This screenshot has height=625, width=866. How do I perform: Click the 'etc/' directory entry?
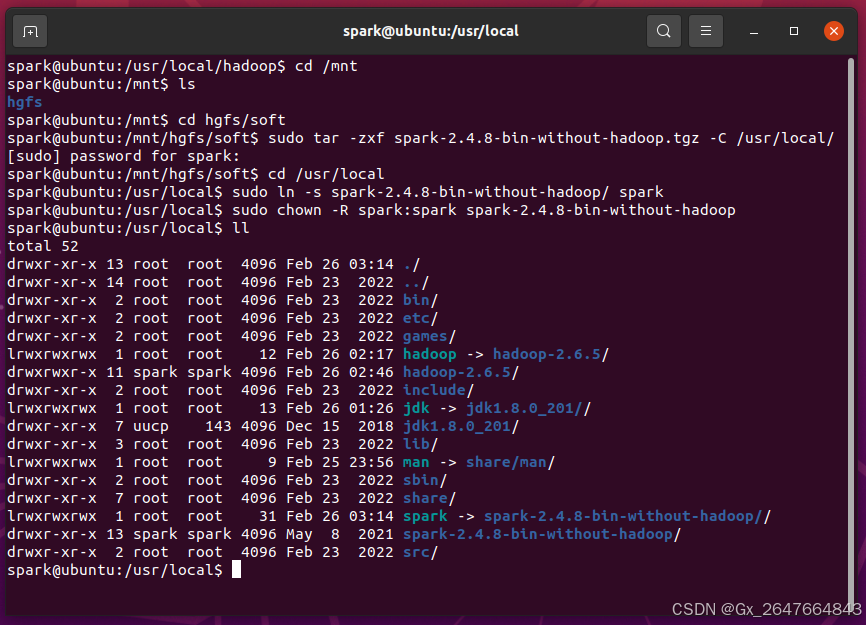coord(420,318)
